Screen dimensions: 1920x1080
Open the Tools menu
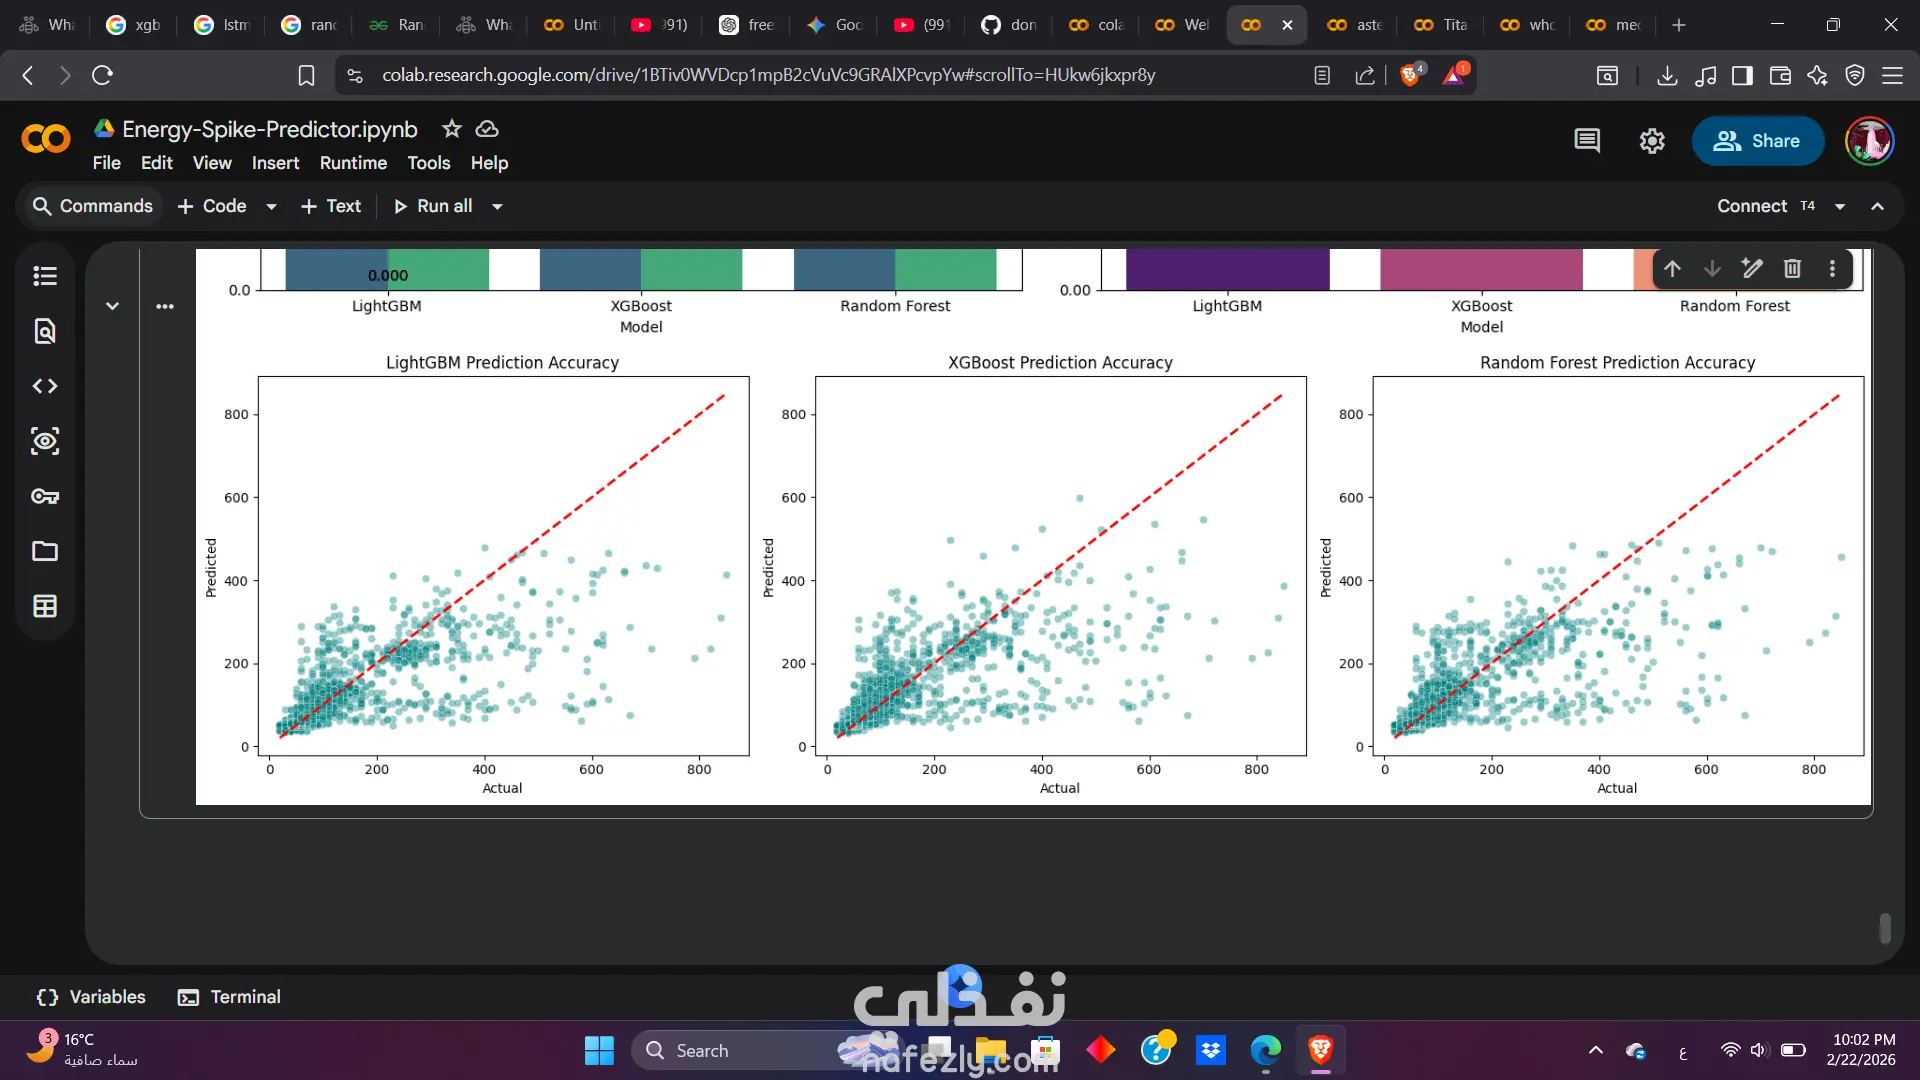pyautogui.click(x=428, y=163)
